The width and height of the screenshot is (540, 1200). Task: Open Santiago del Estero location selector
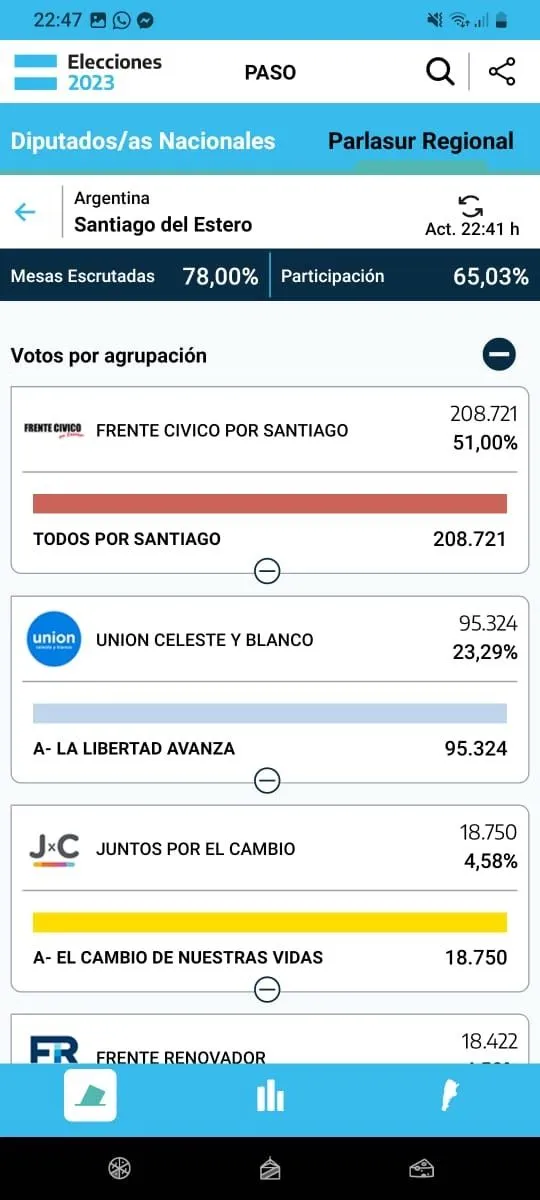163,212
